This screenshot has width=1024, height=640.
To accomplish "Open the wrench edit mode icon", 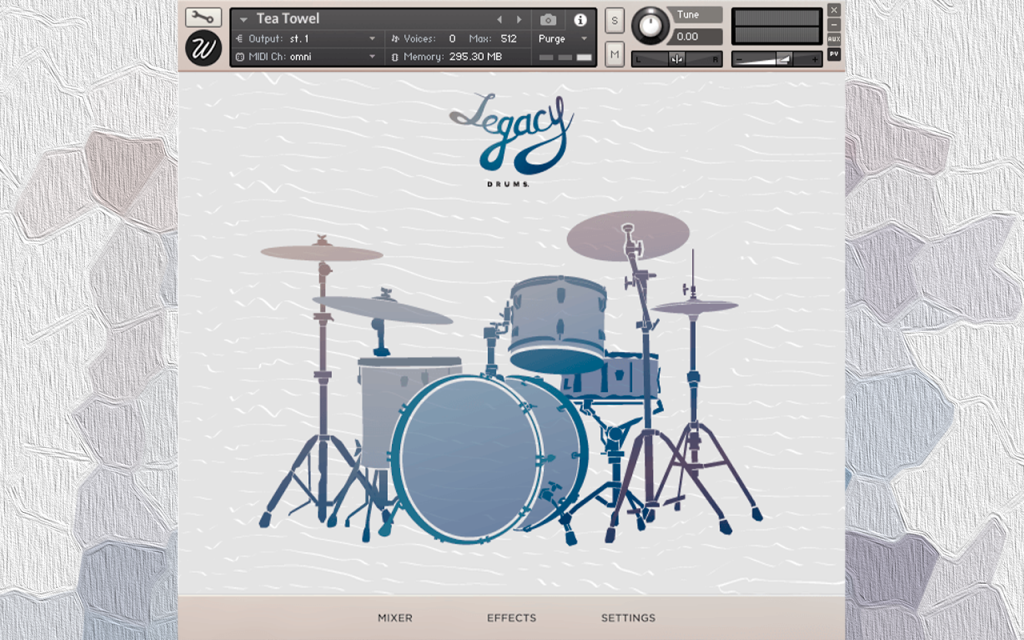I will (203, 17).
